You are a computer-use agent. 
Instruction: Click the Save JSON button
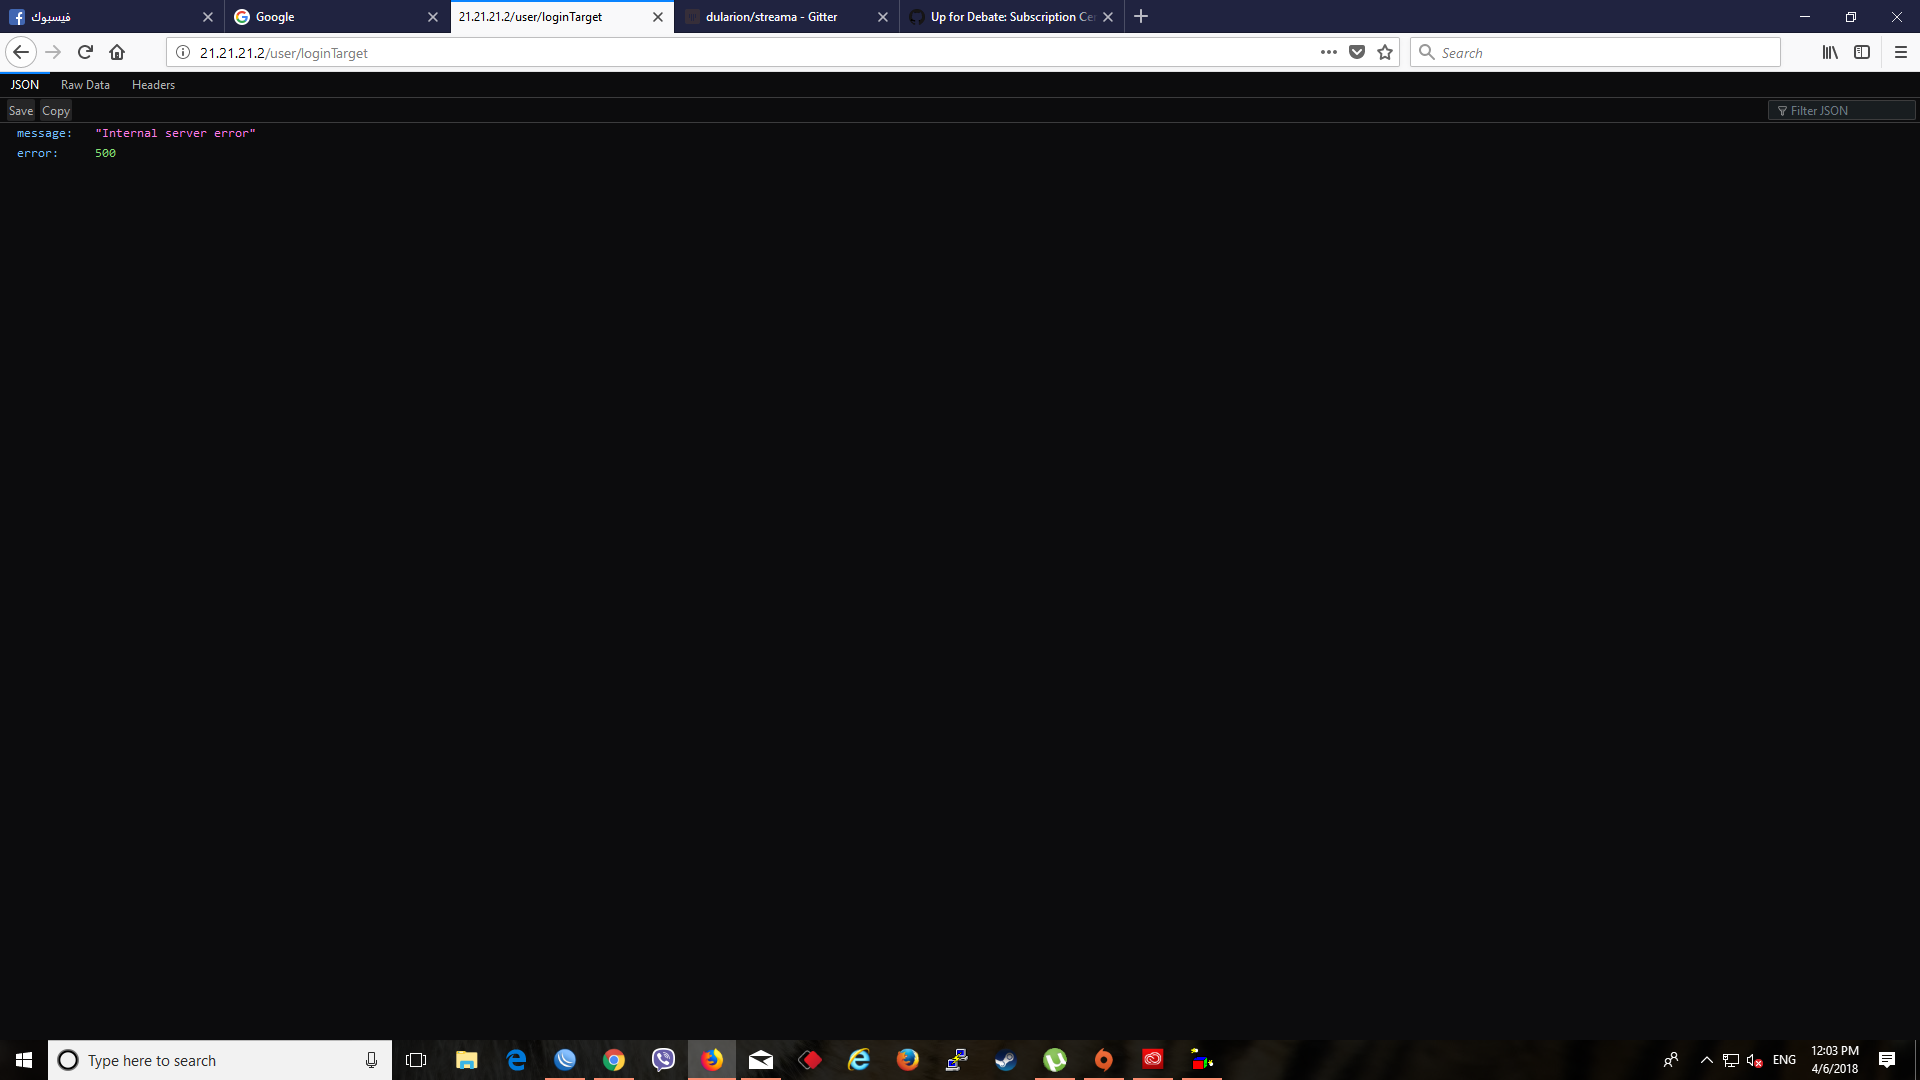21,111
